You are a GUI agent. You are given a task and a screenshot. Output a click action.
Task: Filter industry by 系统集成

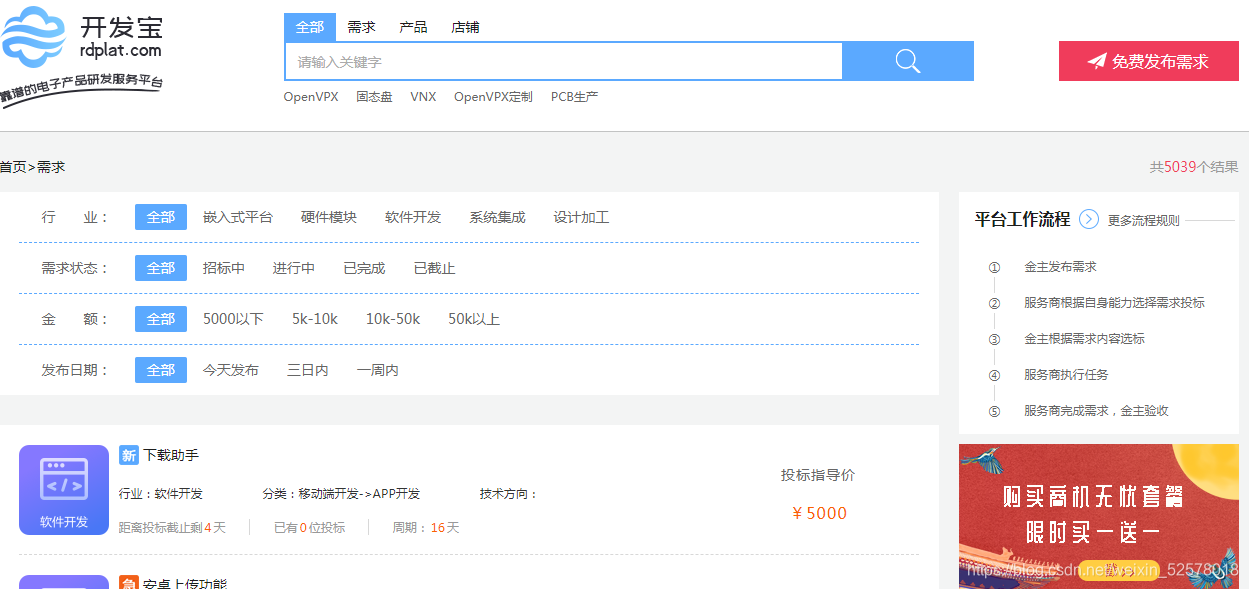(x=497, y=217)
